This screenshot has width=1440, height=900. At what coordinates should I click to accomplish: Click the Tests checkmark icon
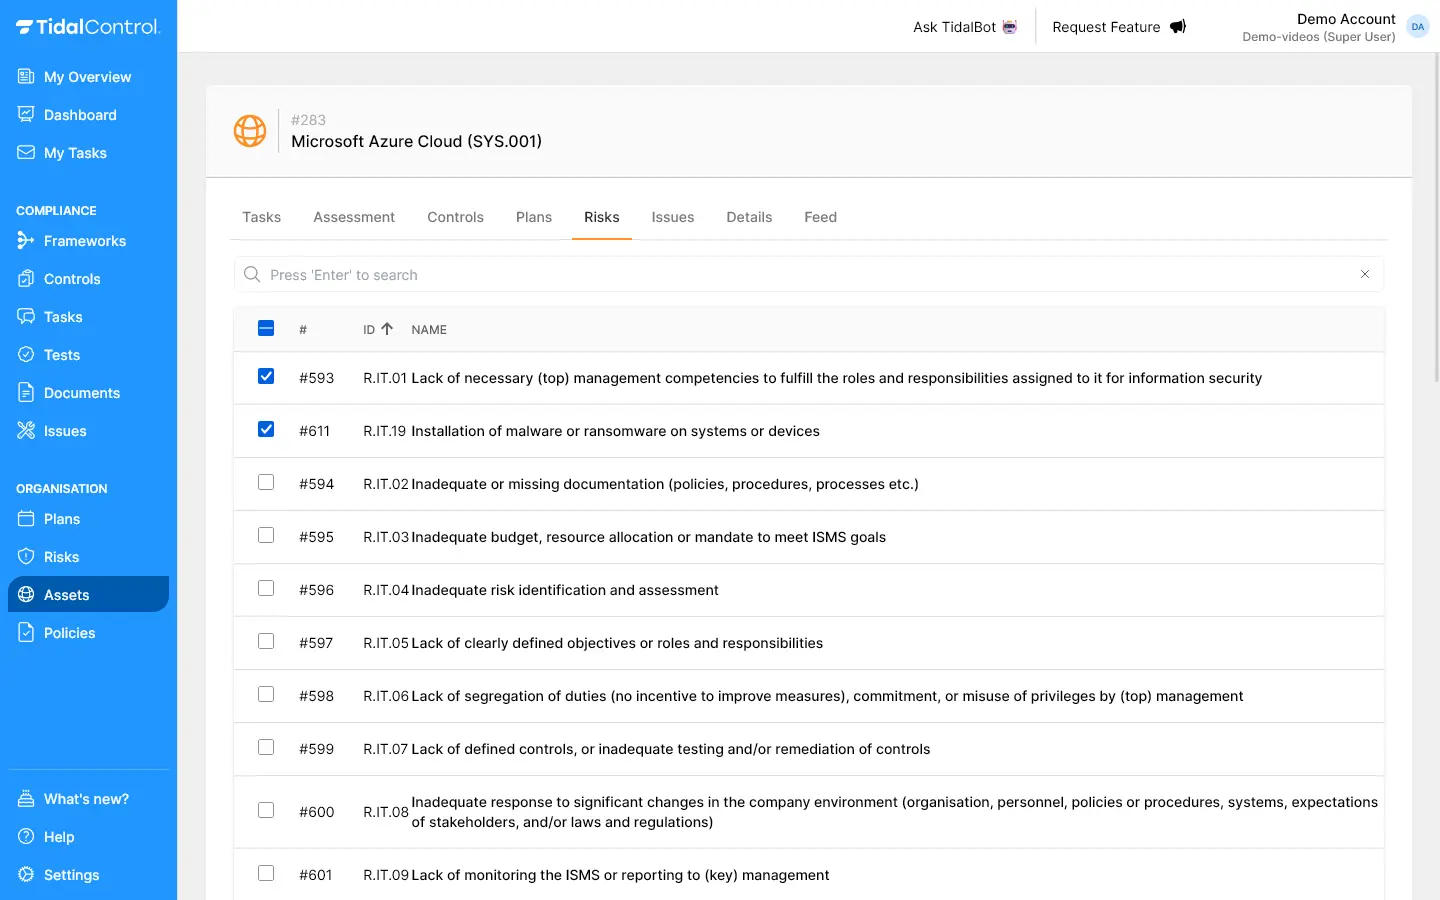26,355
